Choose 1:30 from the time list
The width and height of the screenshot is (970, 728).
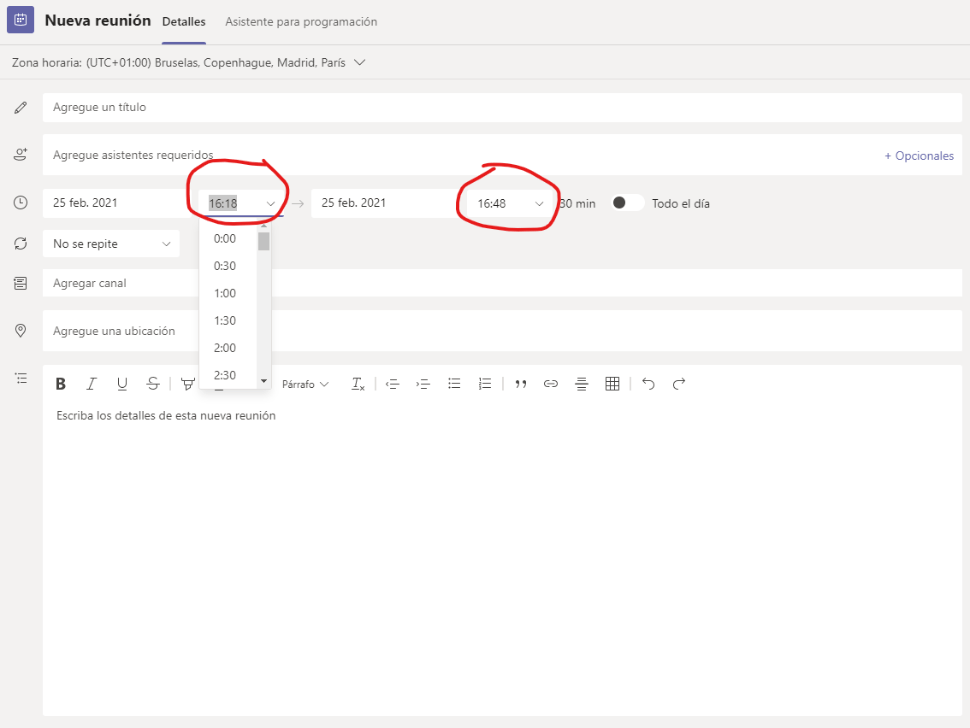click(x=227, y=320)
